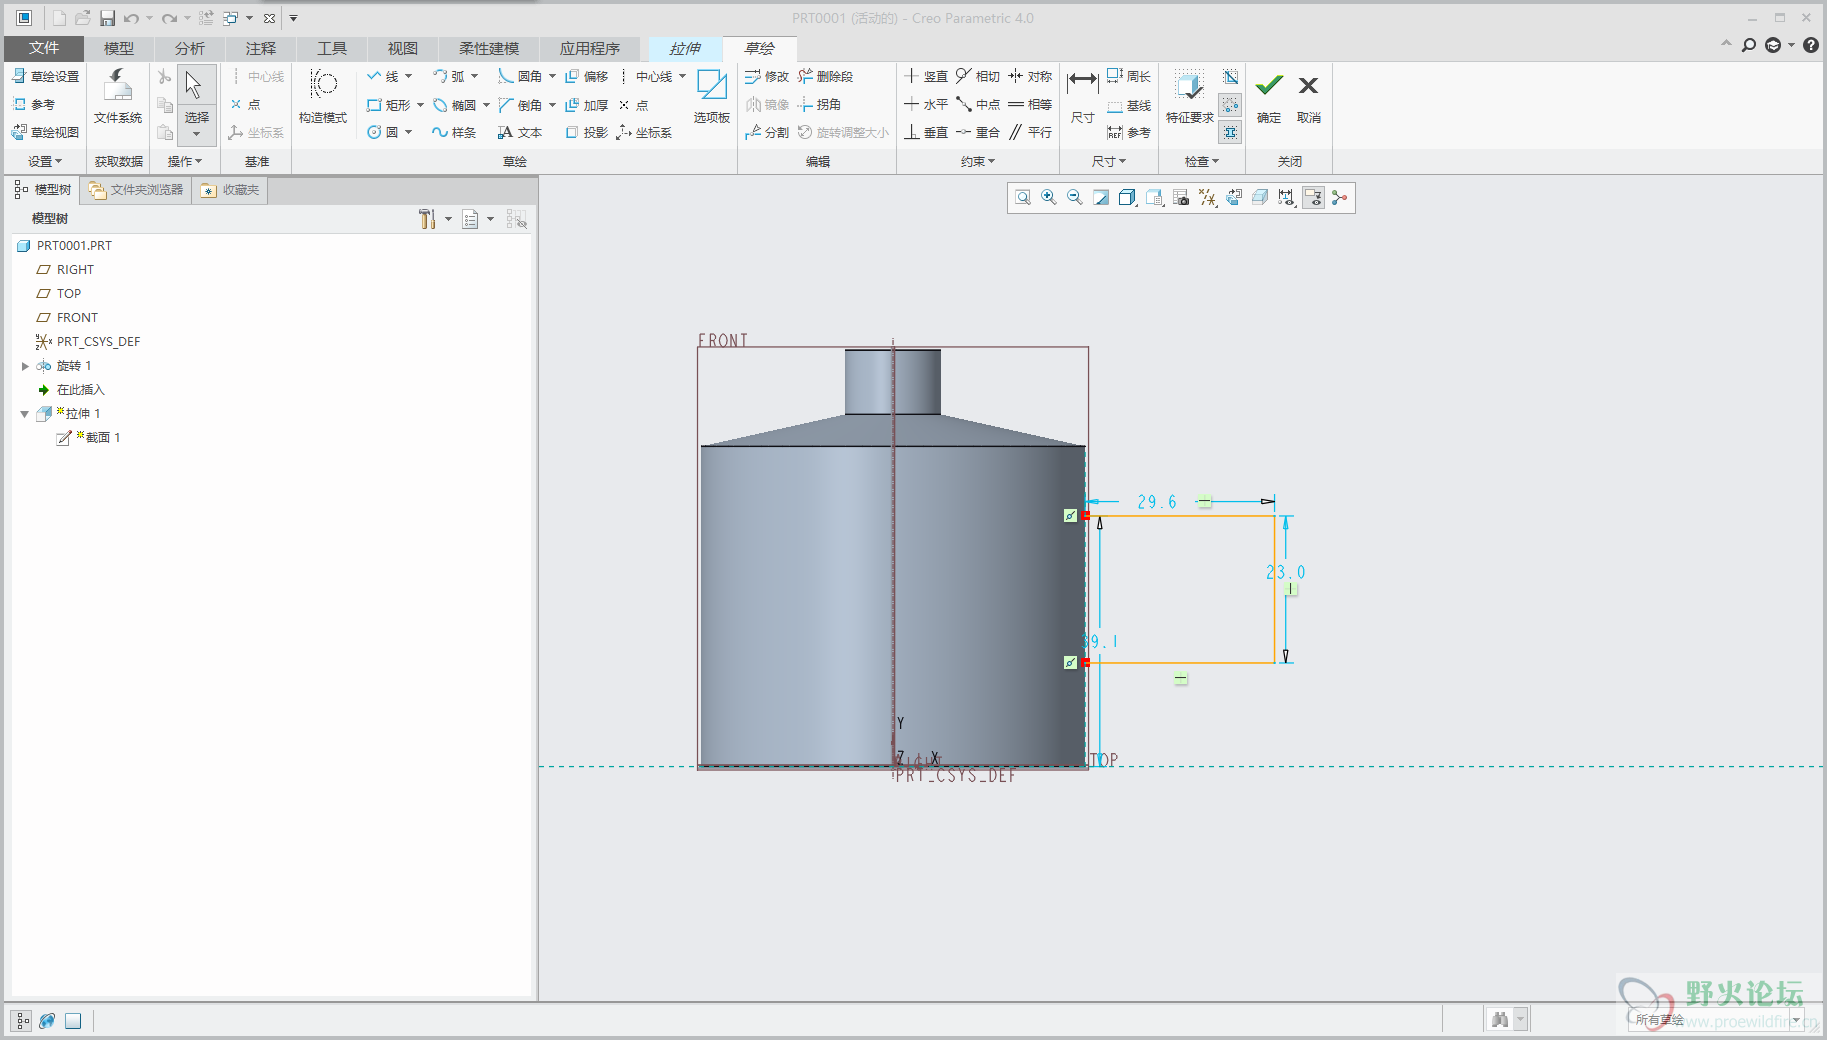Switch to the 分析 ribbon tab
The image size is (1827, 1040).
coord(190,48)
